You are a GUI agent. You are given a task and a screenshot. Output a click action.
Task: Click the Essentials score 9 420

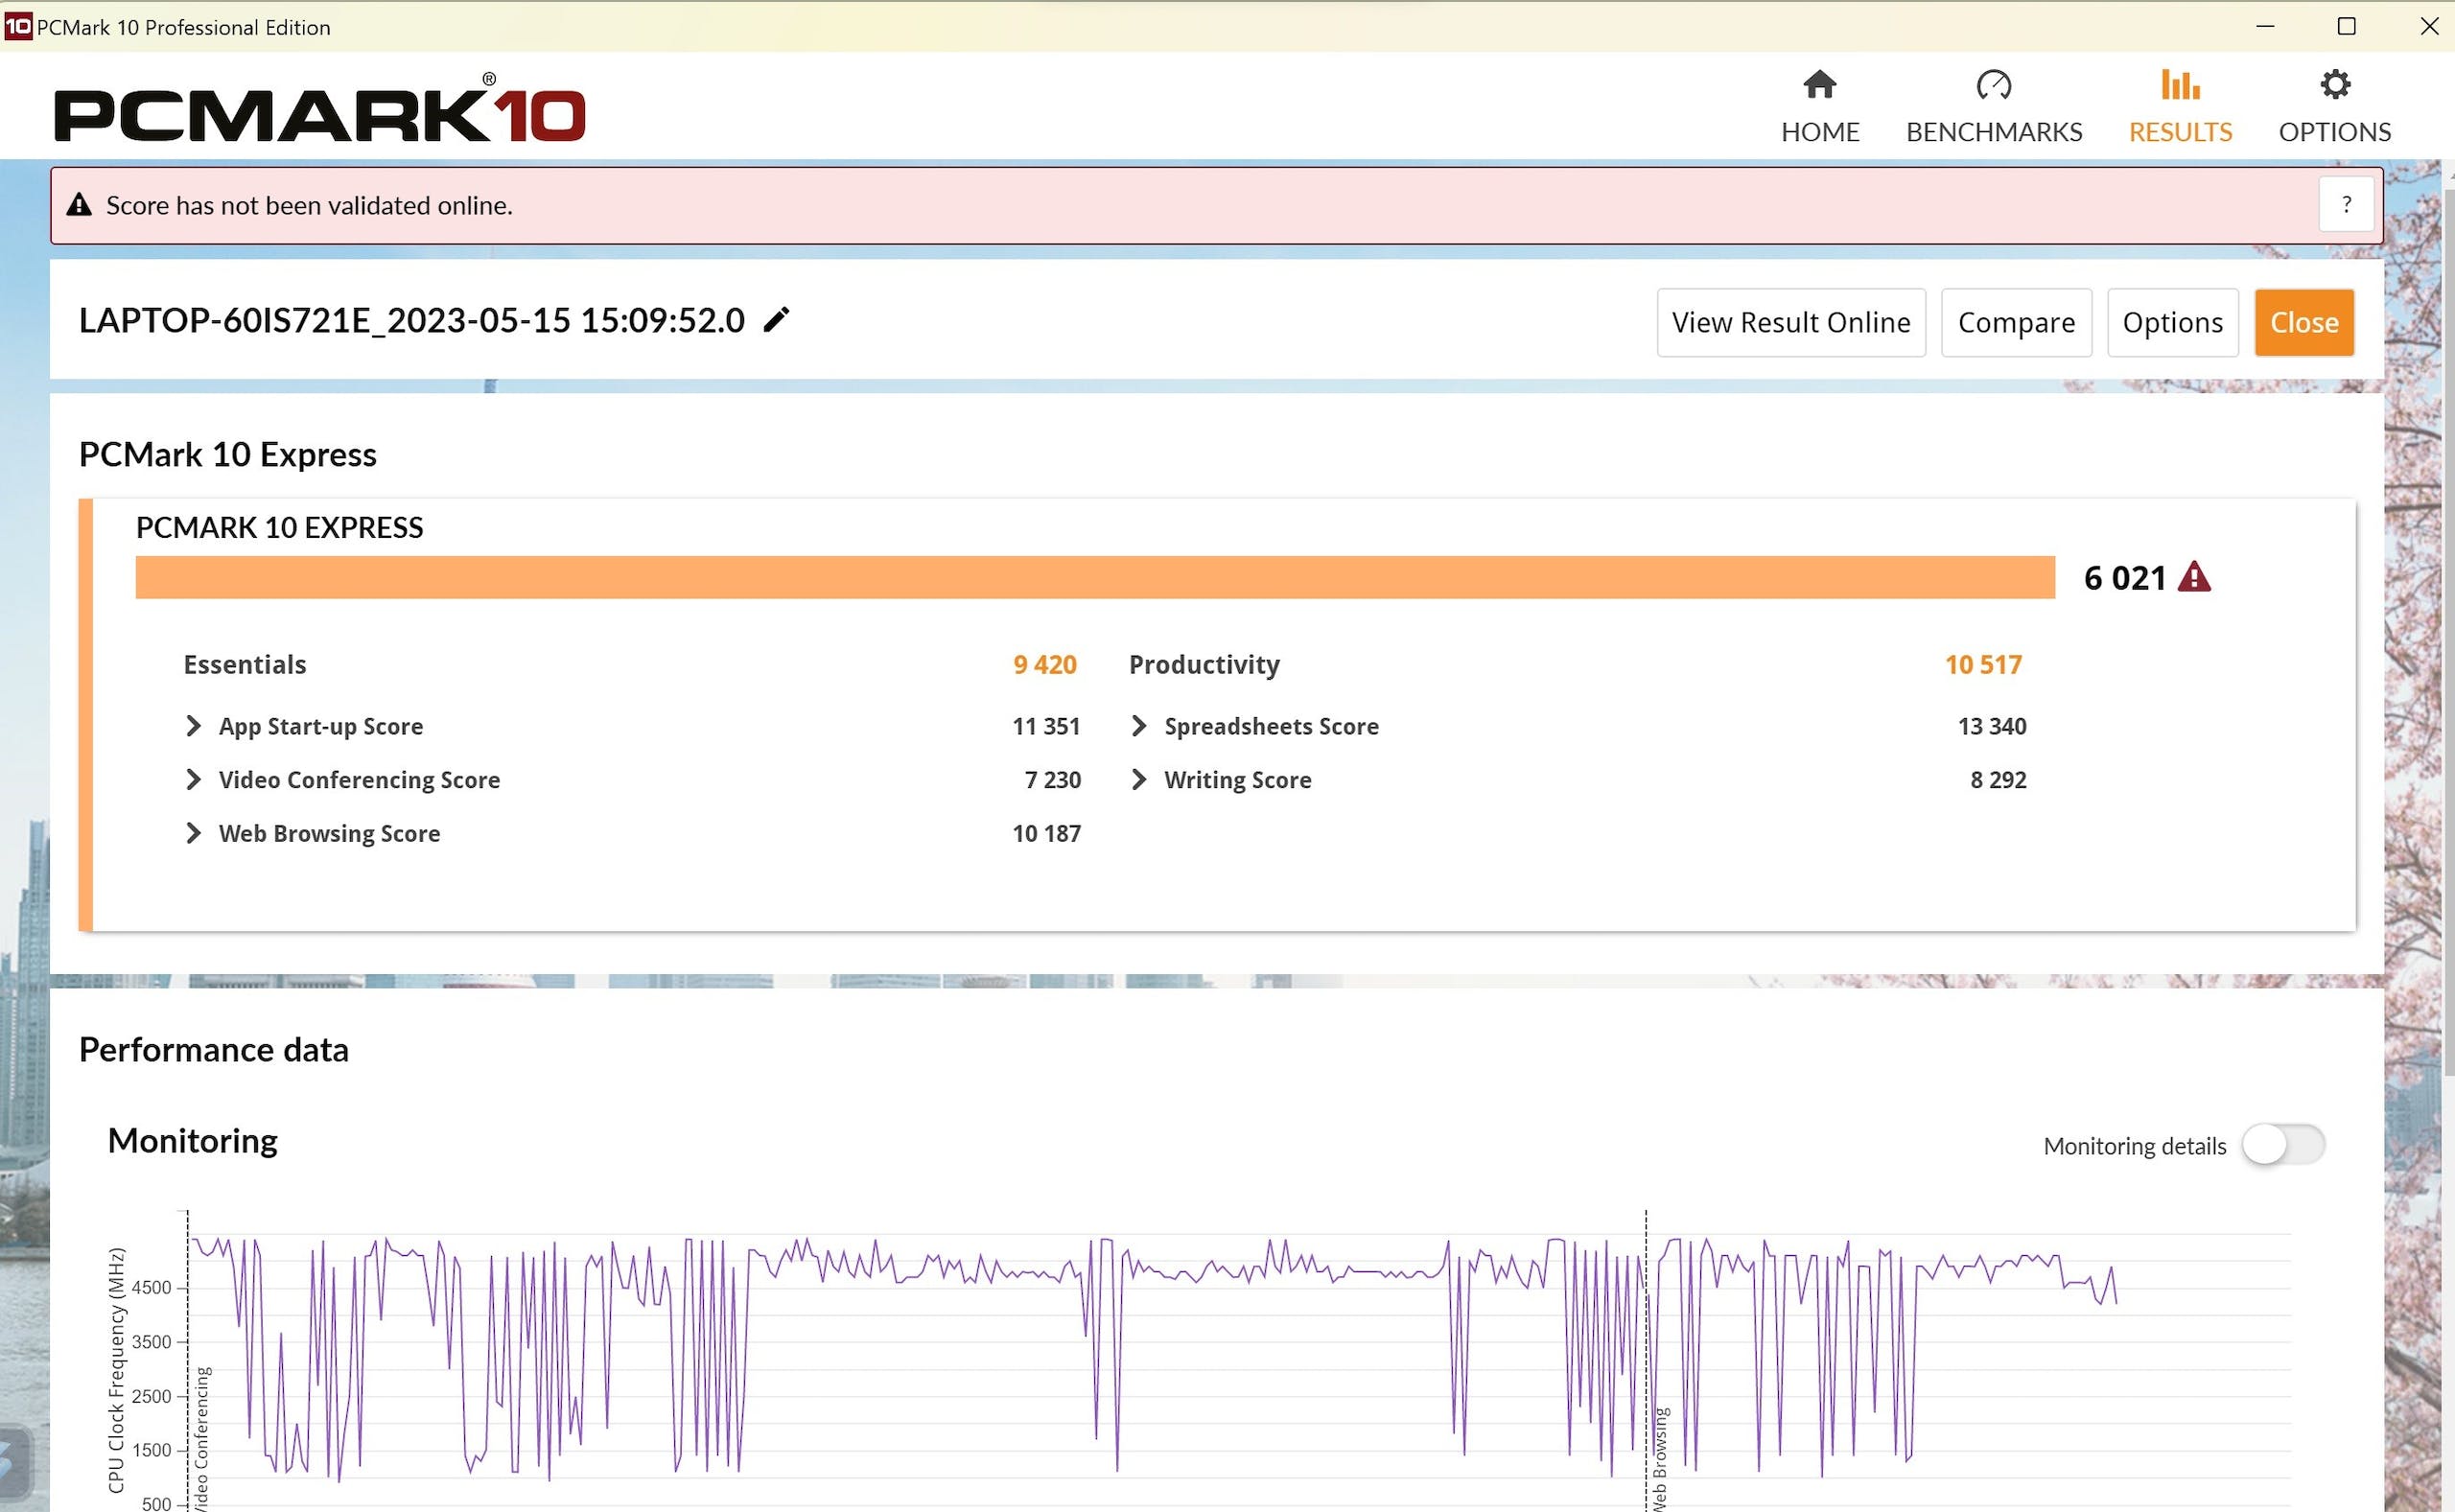1044,665
